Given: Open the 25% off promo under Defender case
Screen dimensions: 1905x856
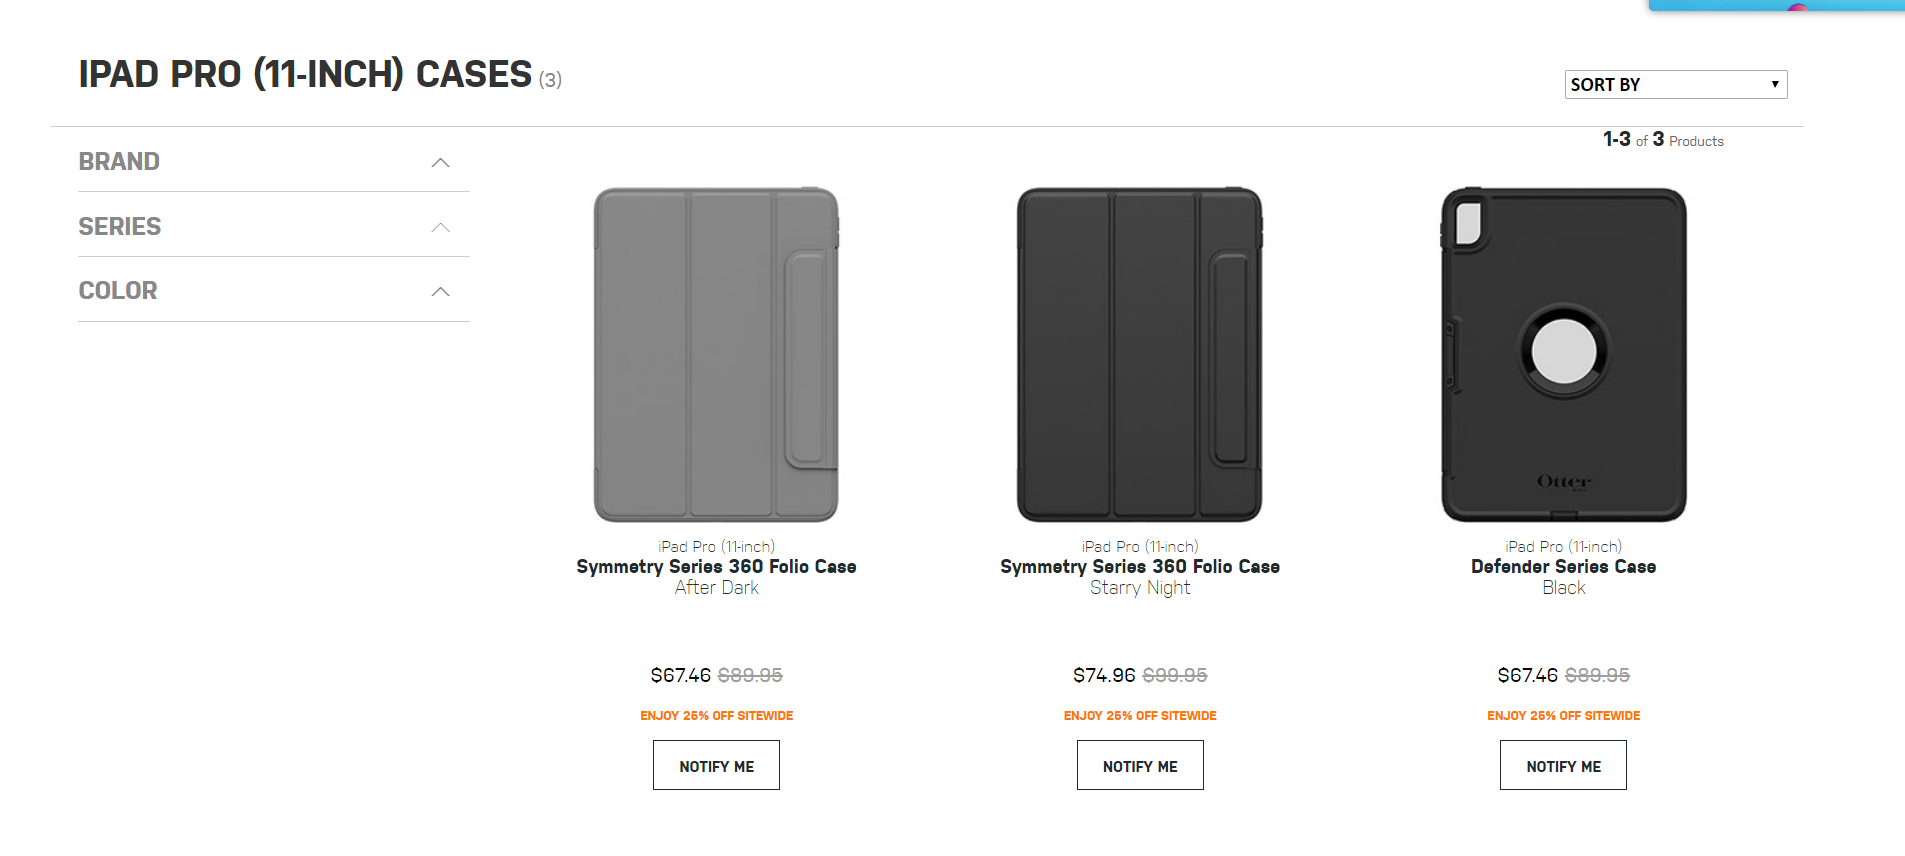Looking at the screenshot, I should point(1563,716).
